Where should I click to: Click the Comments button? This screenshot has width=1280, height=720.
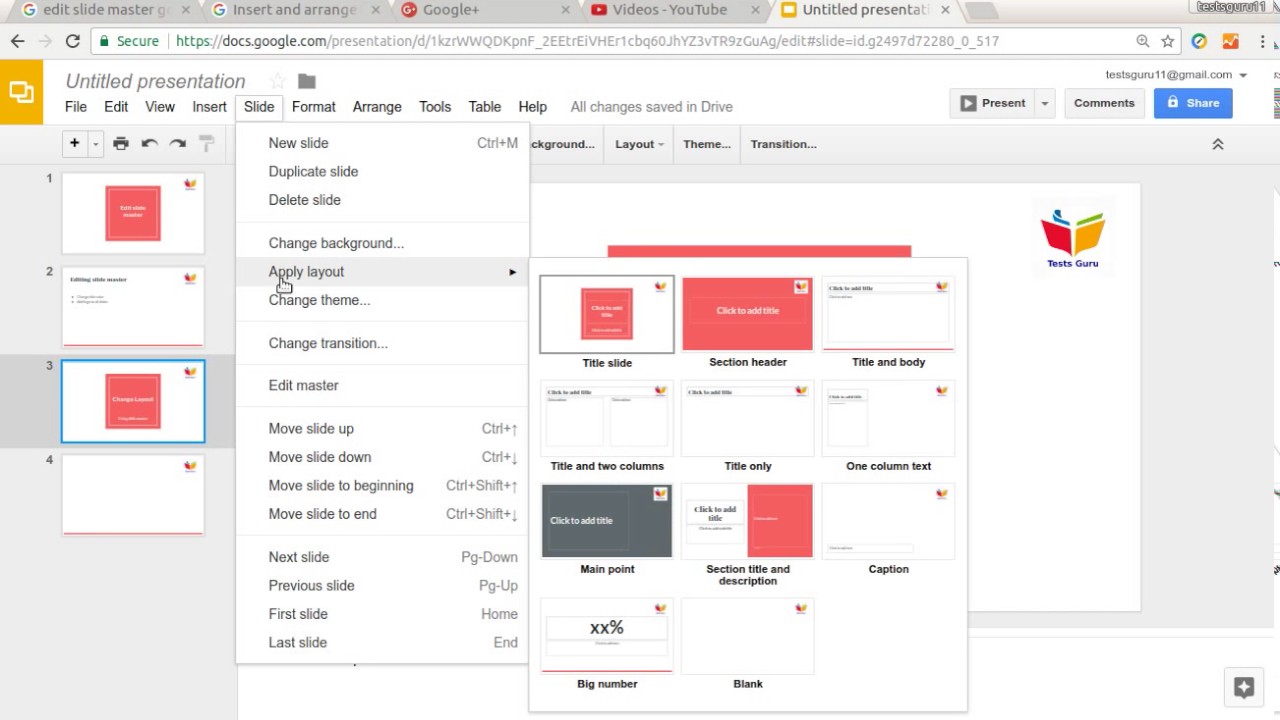click(1104, 103)
